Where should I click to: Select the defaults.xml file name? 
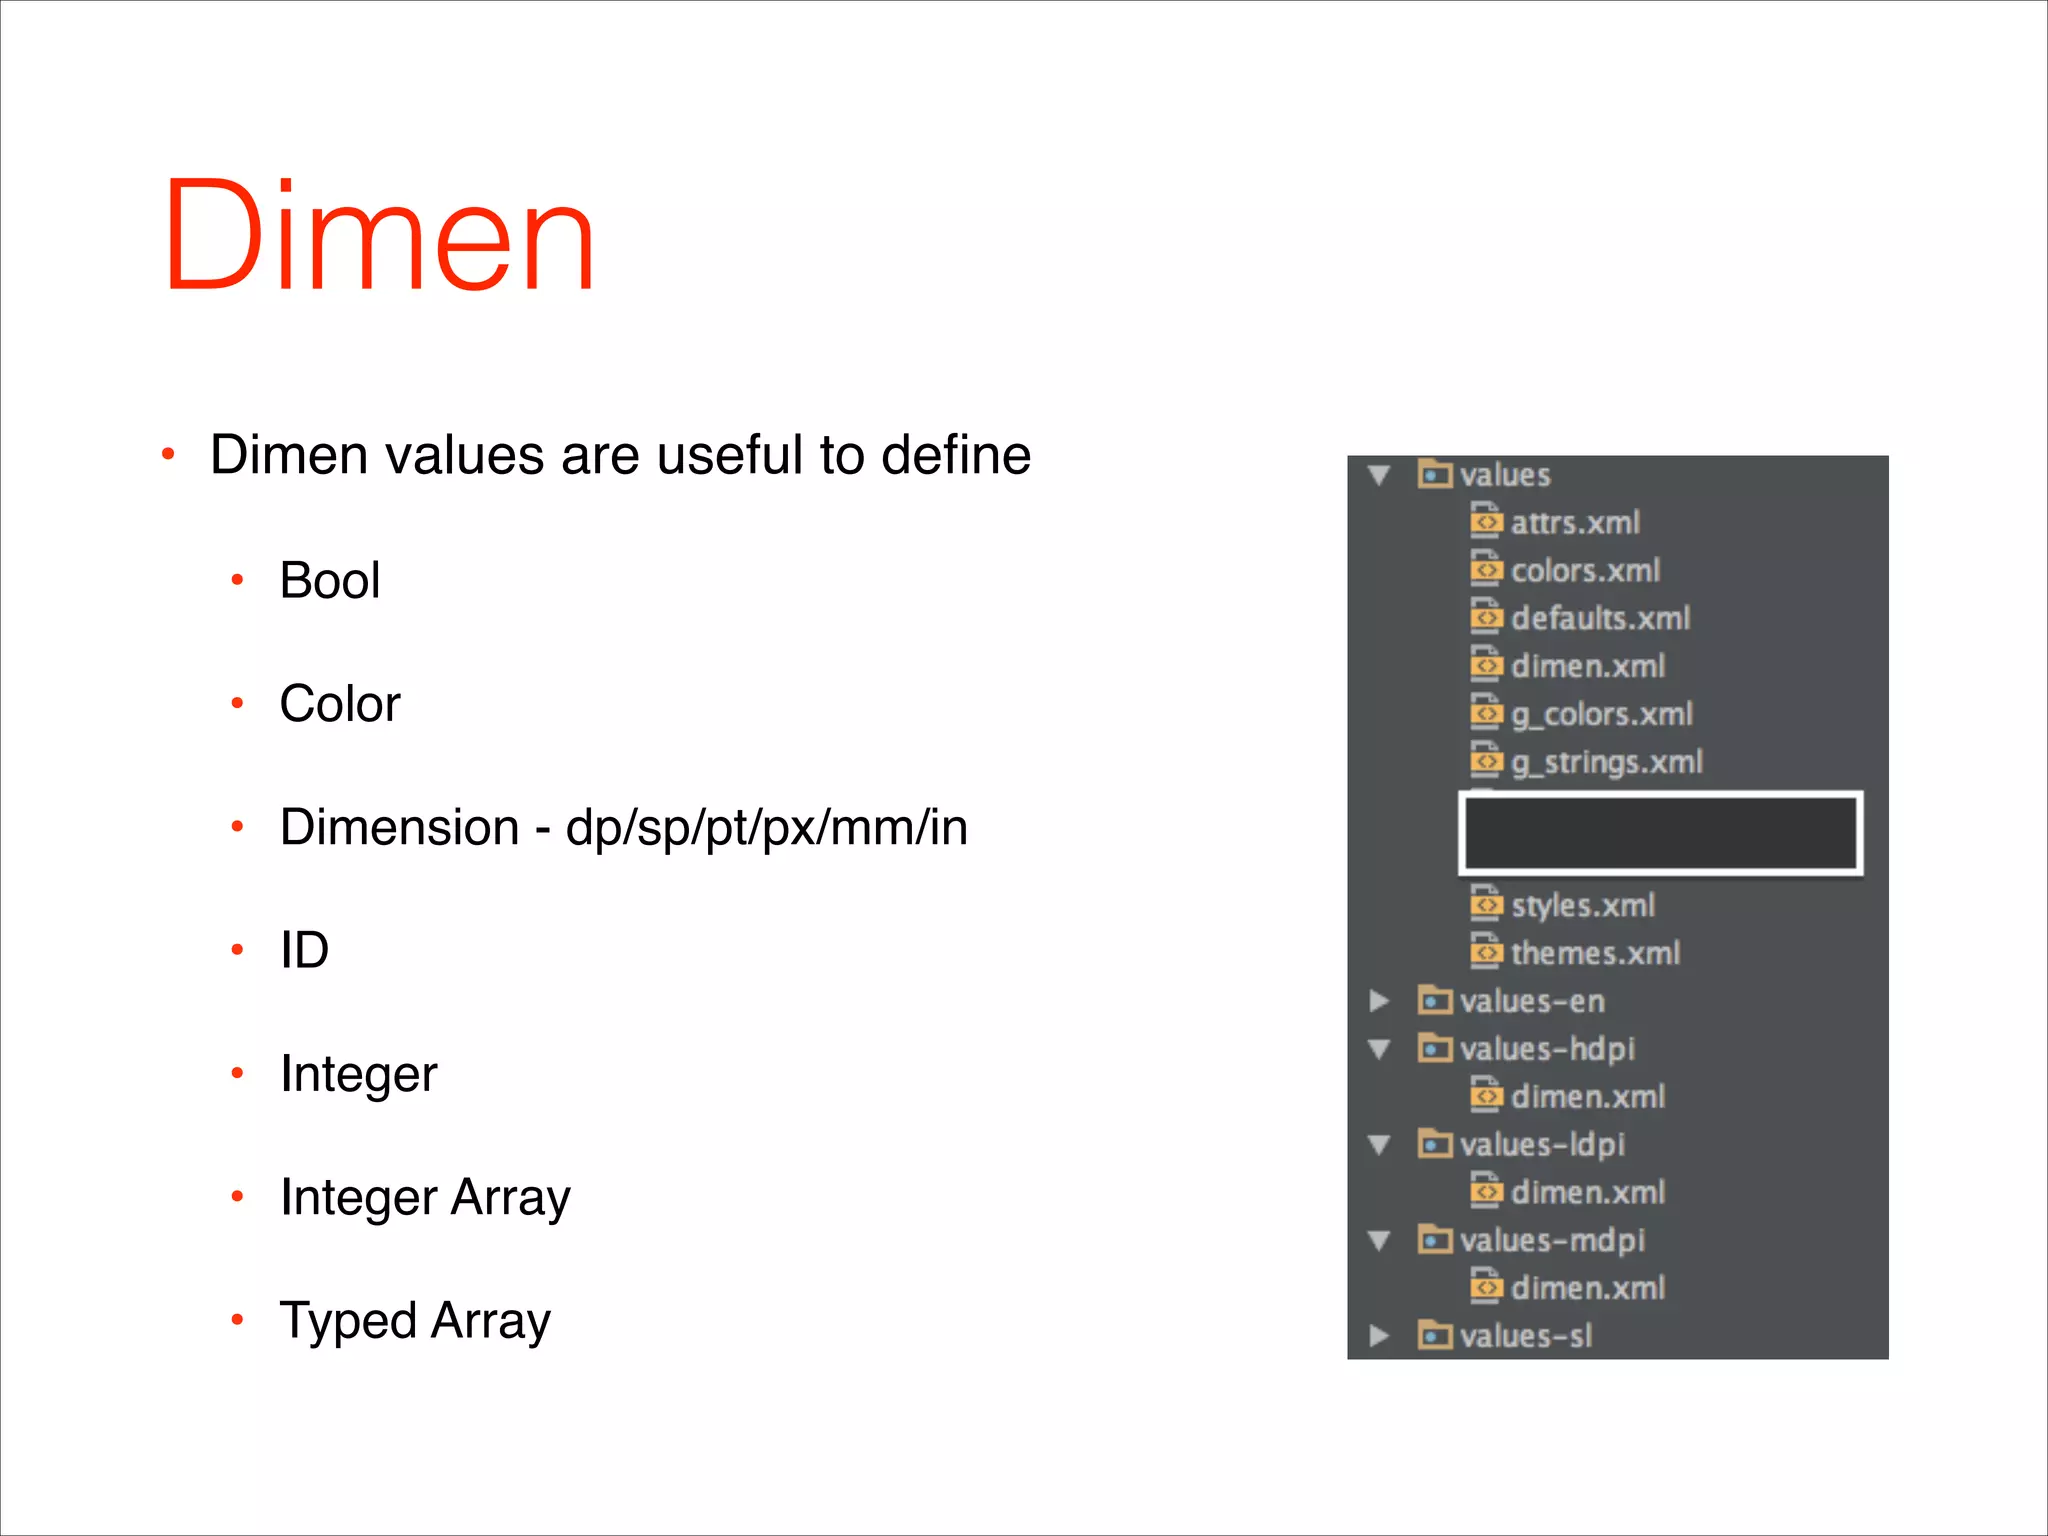1600,618
